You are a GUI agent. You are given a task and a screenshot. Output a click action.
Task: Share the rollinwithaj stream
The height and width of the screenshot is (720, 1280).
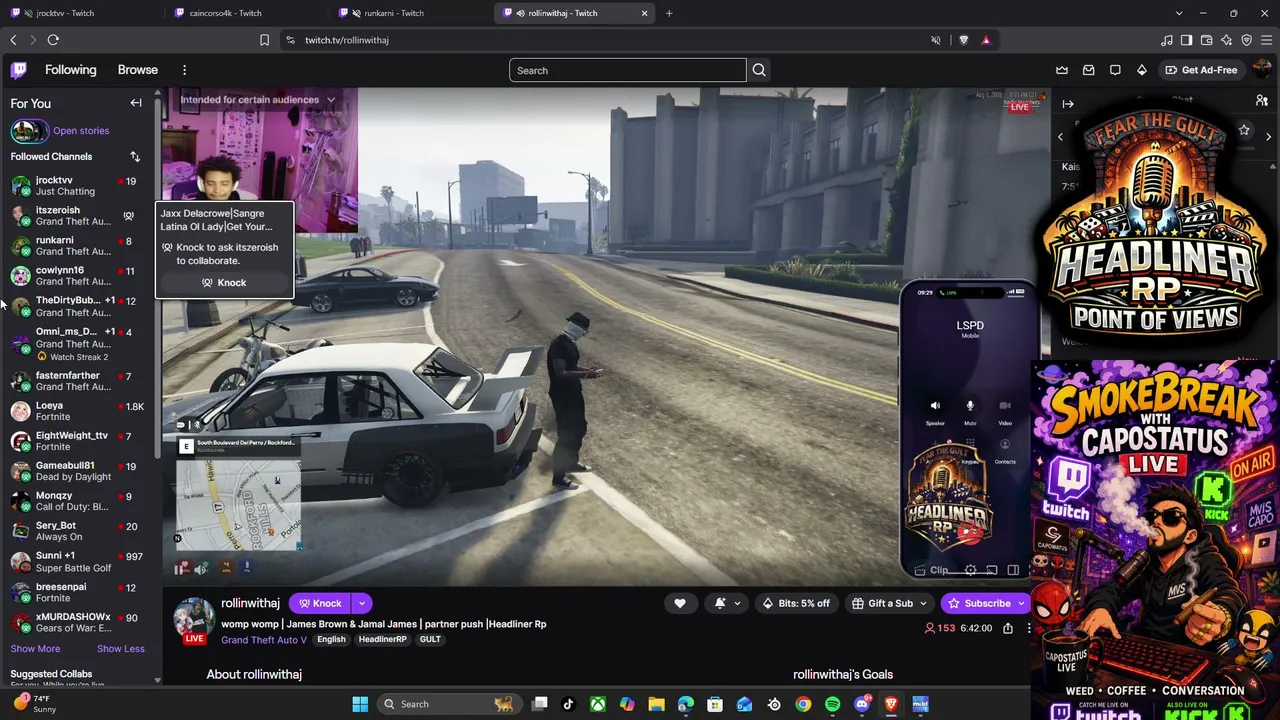coord(1008,628)
